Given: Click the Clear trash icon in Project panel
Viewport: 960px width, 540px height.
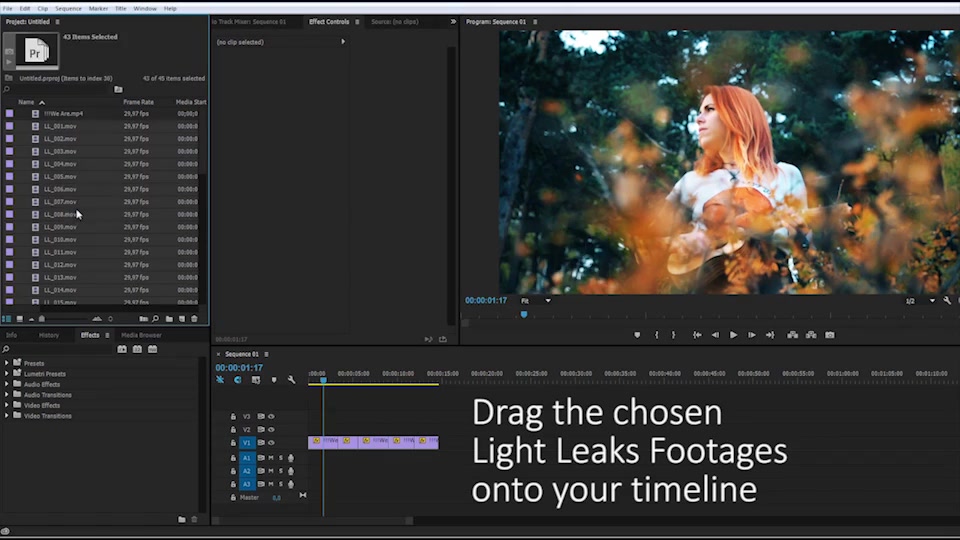Looking at the screenshot, I should tap(194, 319).
